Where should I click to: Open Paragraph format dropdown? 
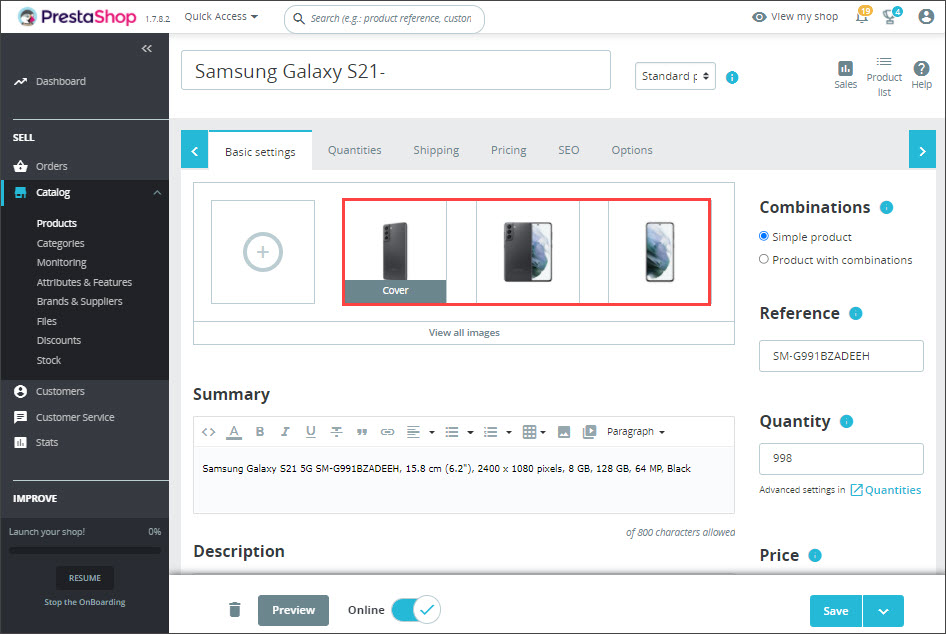pos(636,432)
